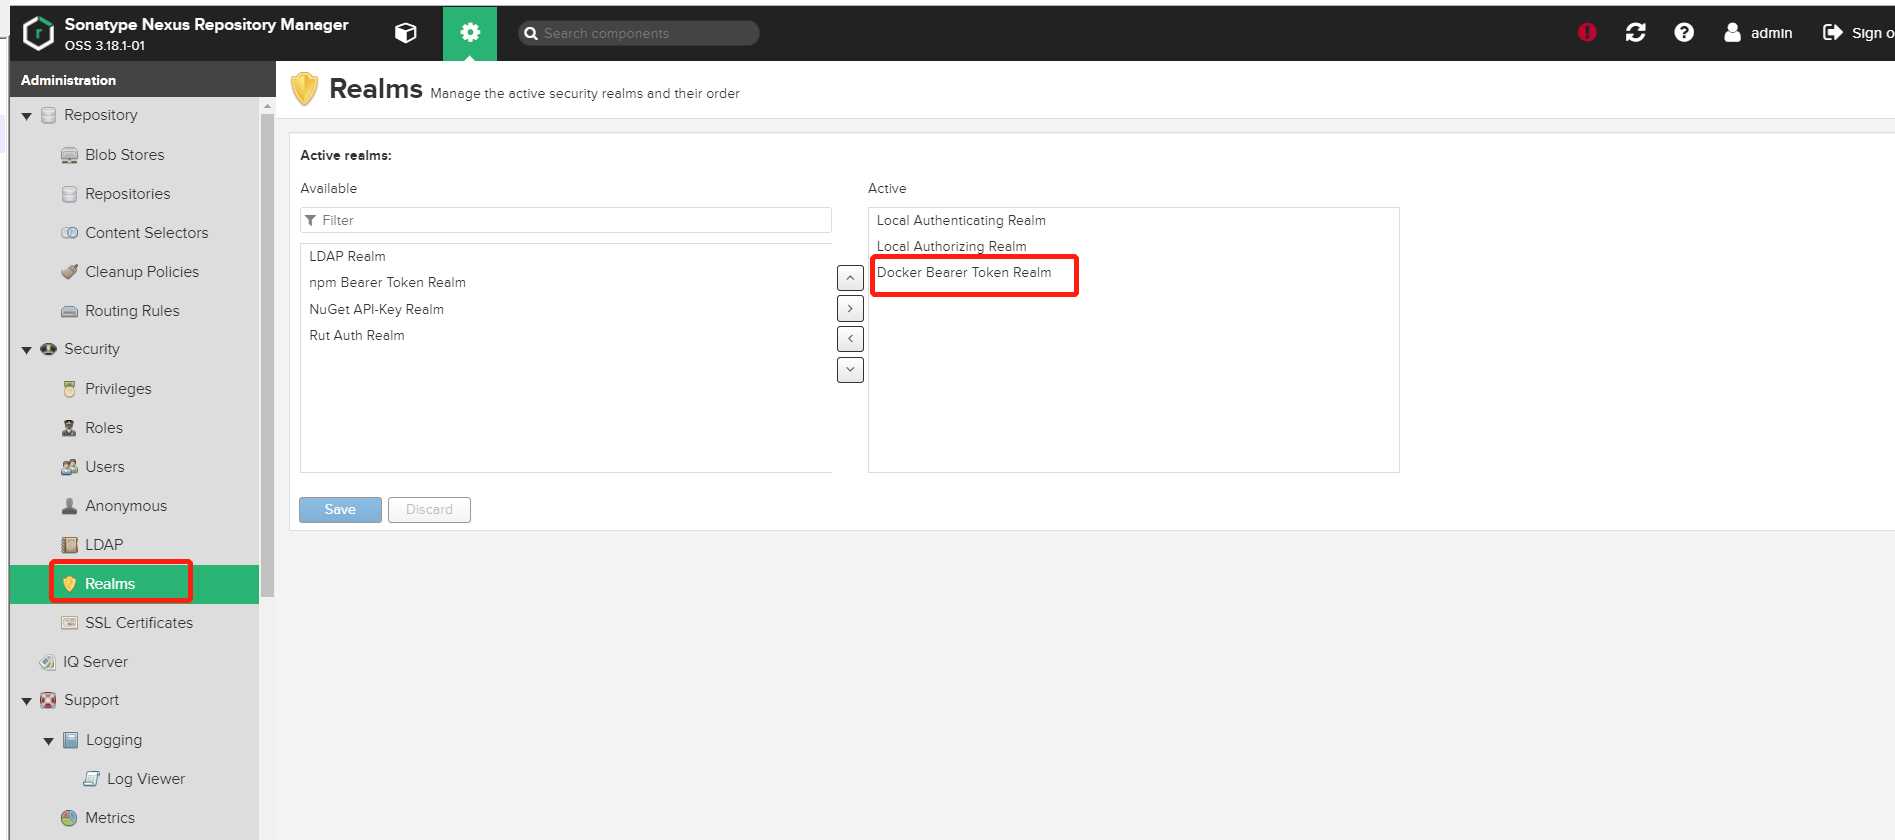
Task: Click the Cleanup Policies broom icon
Action: click(x=69, y=272)
